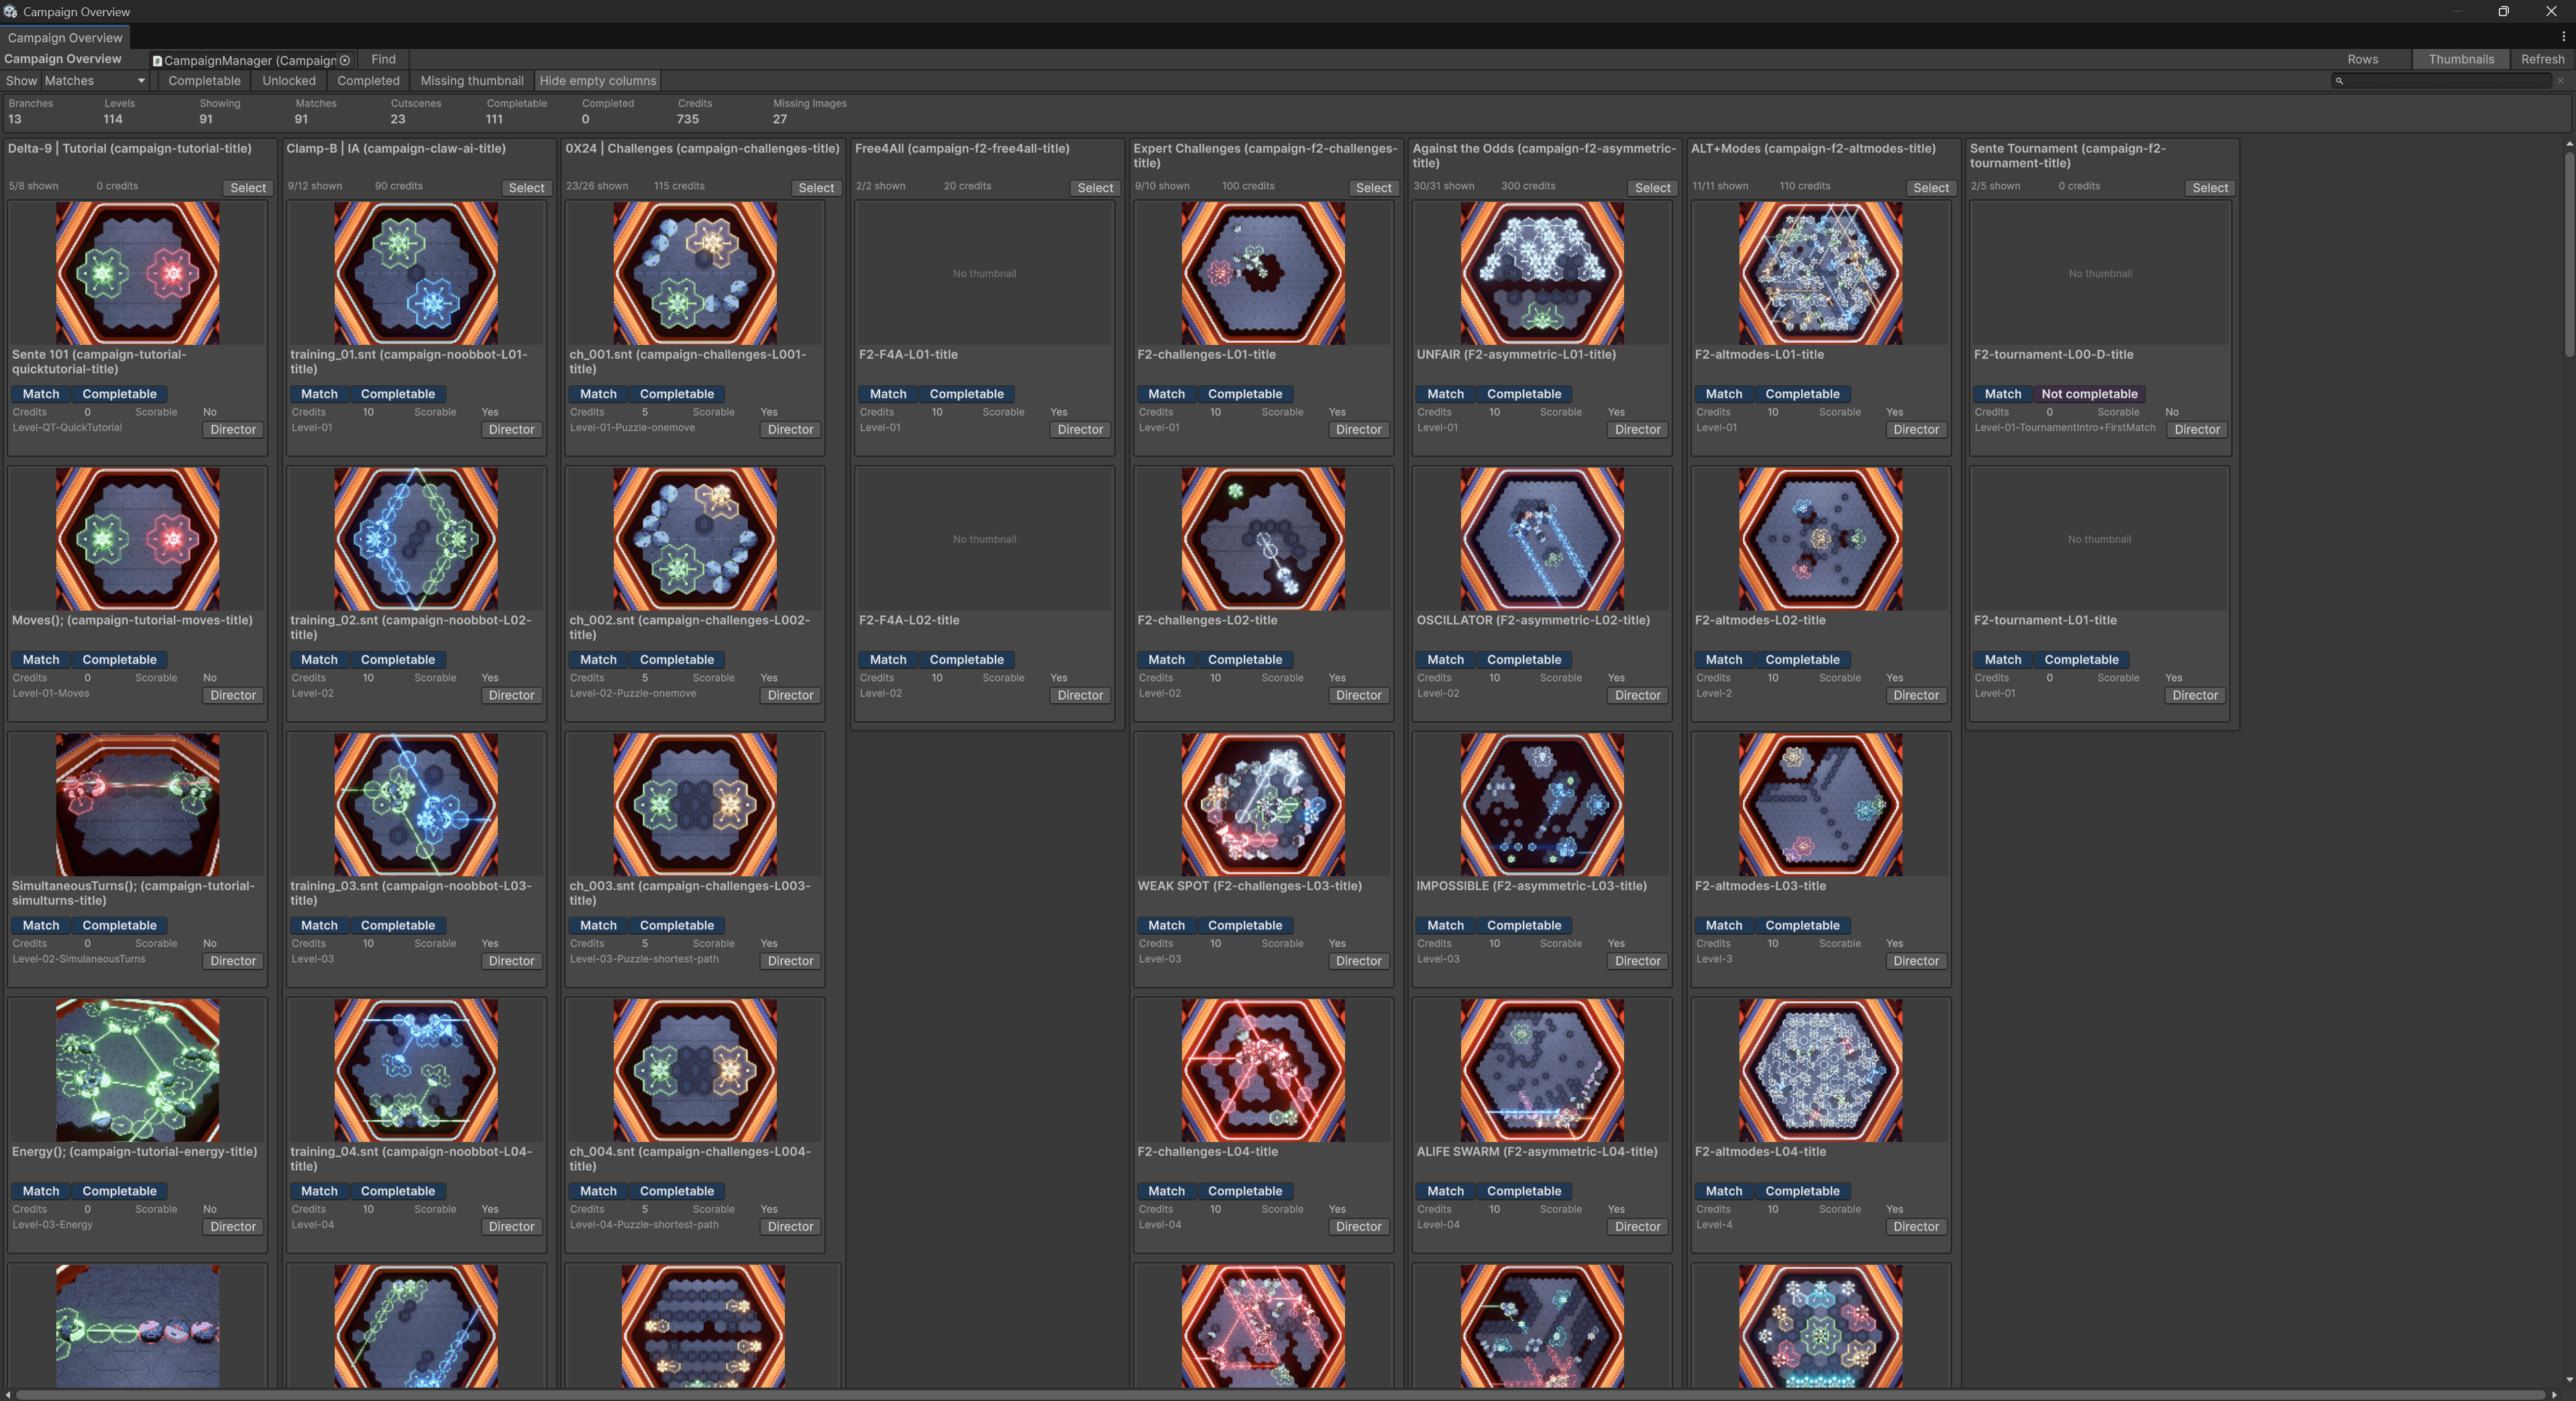The image size is (2576, 1401).
Task: Select the ALT+Modes branch
Action: point(1931,188)
